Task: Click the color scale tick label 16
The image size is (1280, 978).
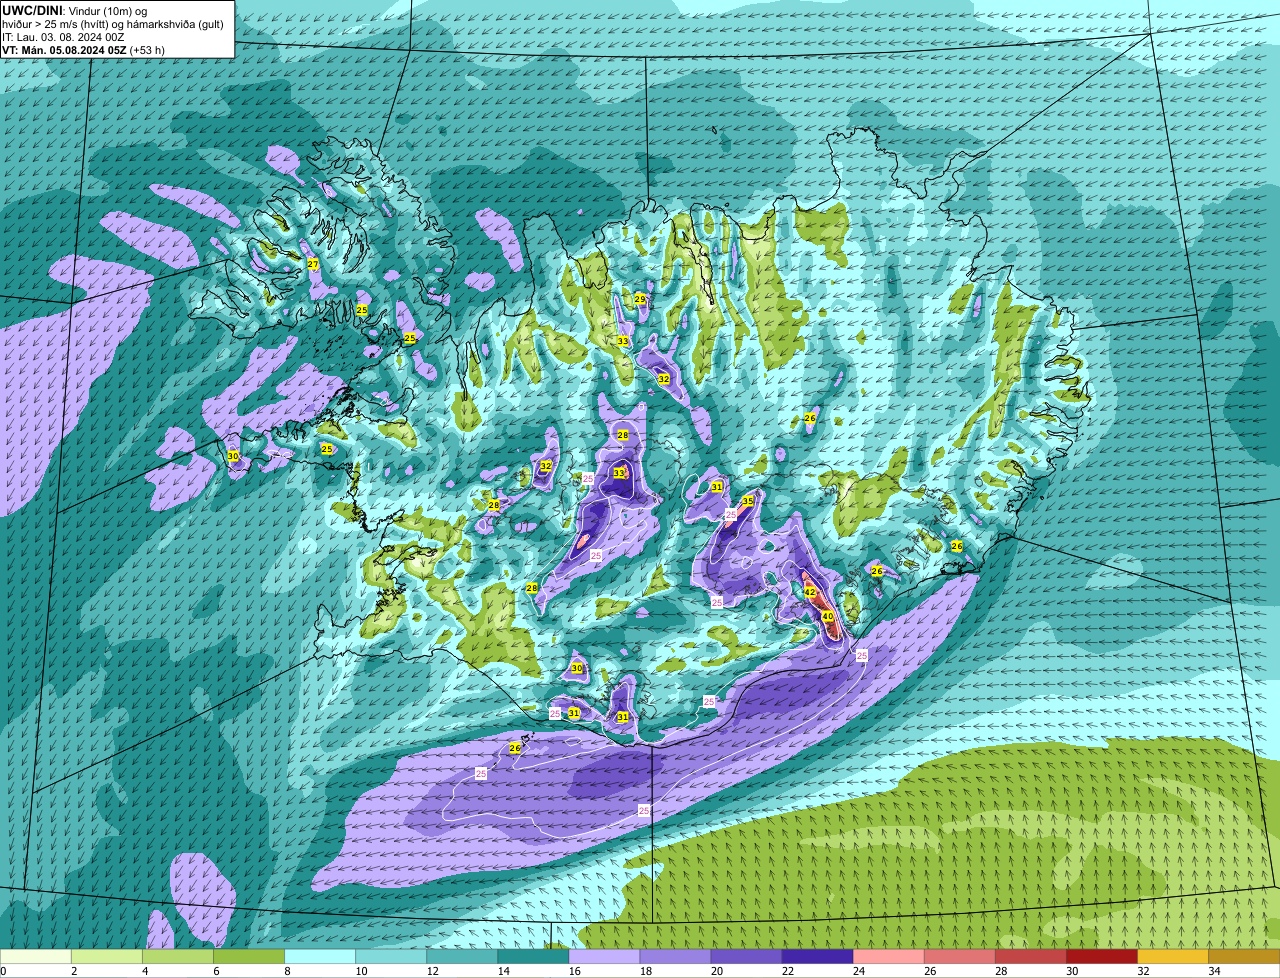Action: [x=575, y=971]
